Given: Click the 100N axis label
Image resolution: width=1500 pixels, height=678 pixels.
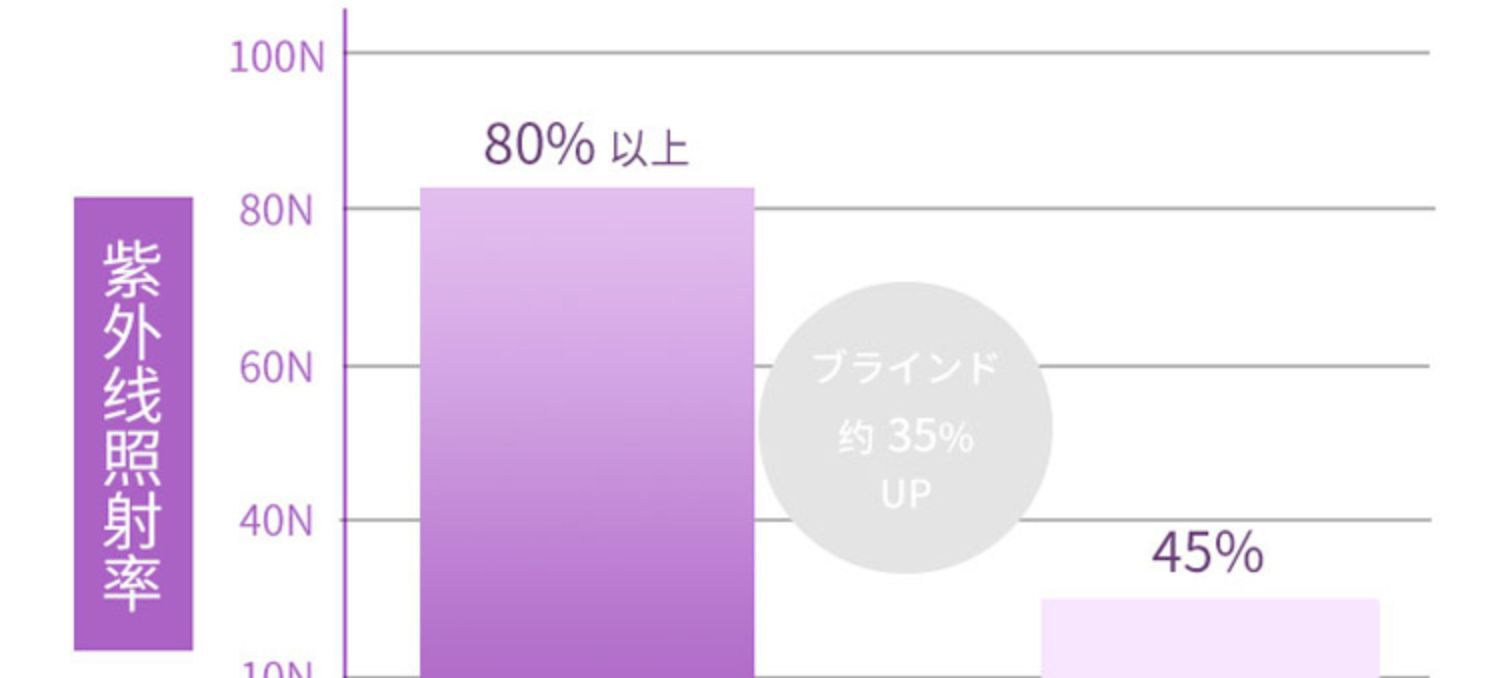Looking at the screenshot, I should pos(277,58).
